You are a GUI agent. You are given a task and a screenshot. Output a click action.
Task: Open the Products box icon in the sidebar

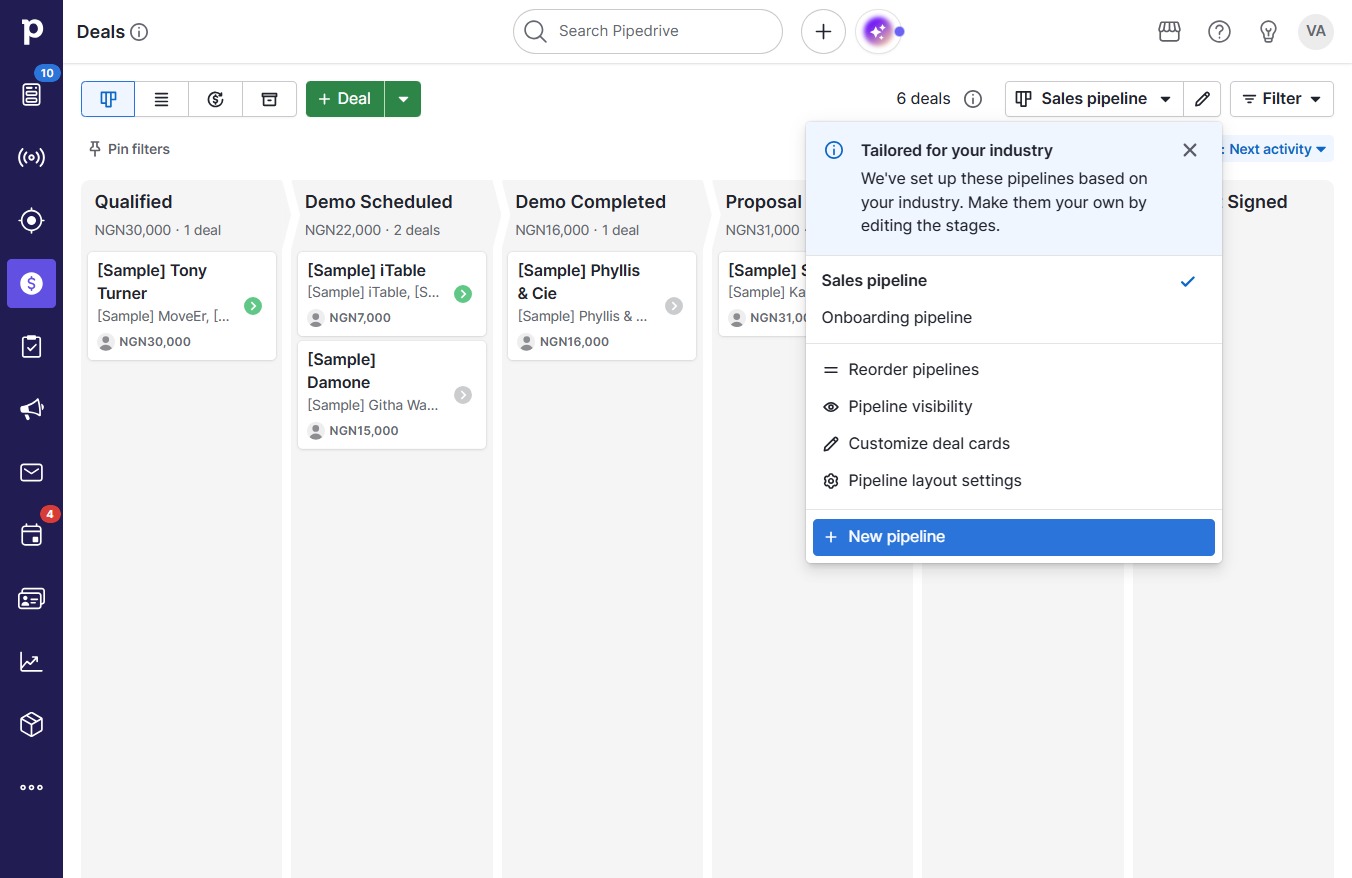pos(31,724)
